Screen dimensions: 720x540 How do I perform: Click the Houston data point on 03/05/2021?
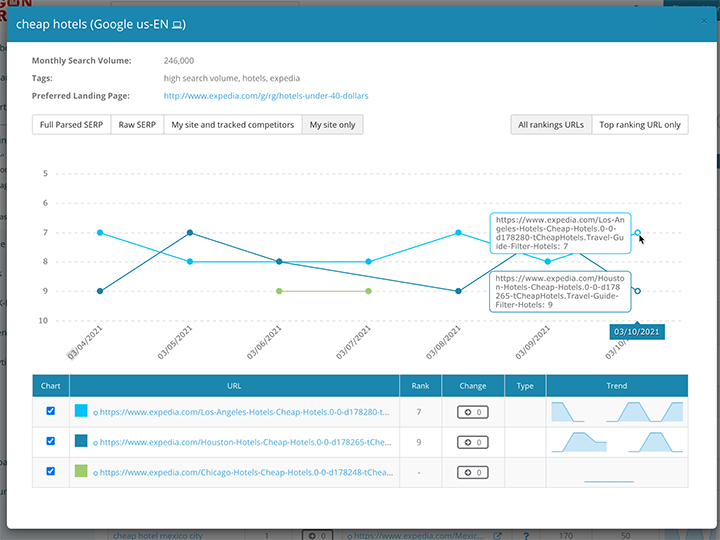pyautogui.click(x=190, y=233)
